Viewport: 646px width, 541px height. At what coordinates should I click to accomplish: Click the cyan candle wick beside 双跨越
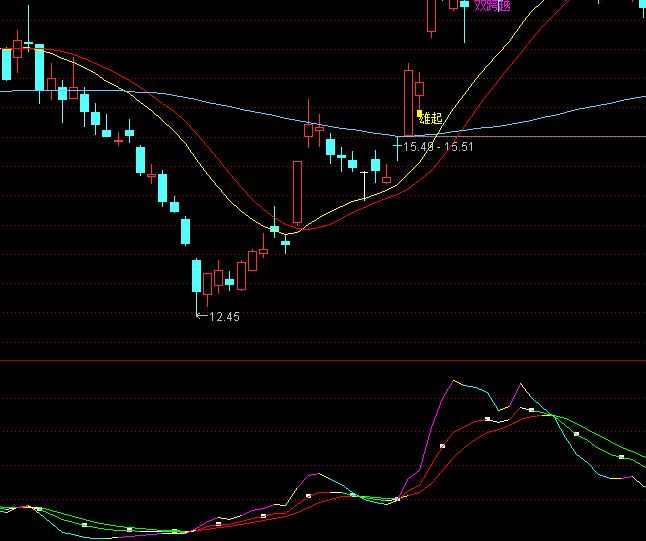(465, 22)
